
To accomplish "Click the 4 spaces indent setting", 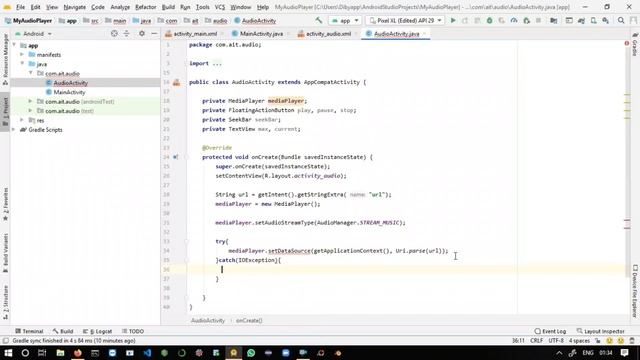I will coord(579,340).
